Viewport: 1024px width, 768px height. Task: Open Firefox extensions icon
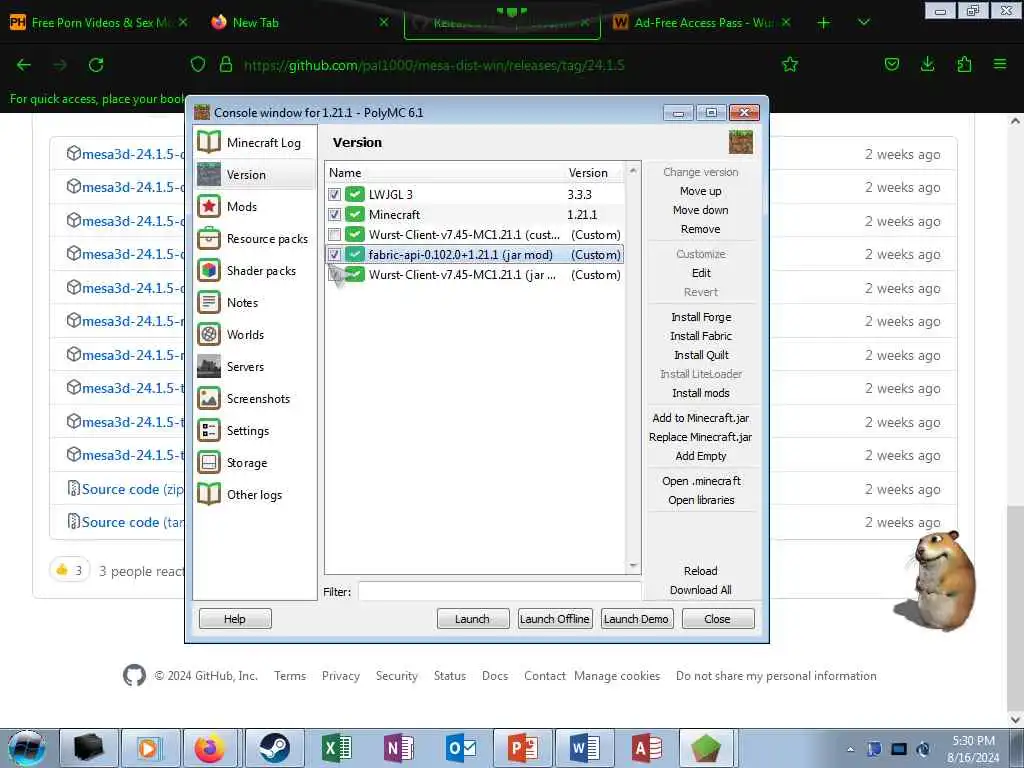tap(964, 64)
